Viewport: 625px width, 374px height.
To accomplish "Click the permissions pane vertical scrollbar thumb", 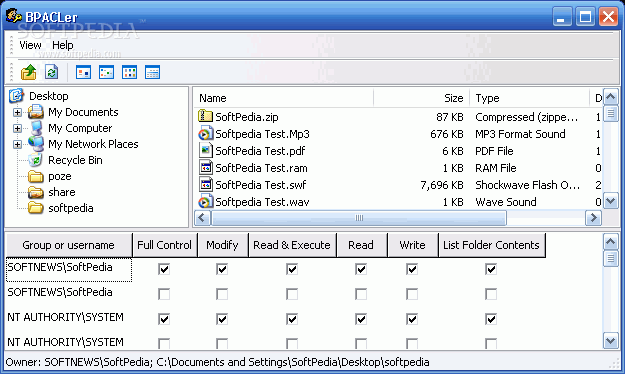I will tap(611, 258).
